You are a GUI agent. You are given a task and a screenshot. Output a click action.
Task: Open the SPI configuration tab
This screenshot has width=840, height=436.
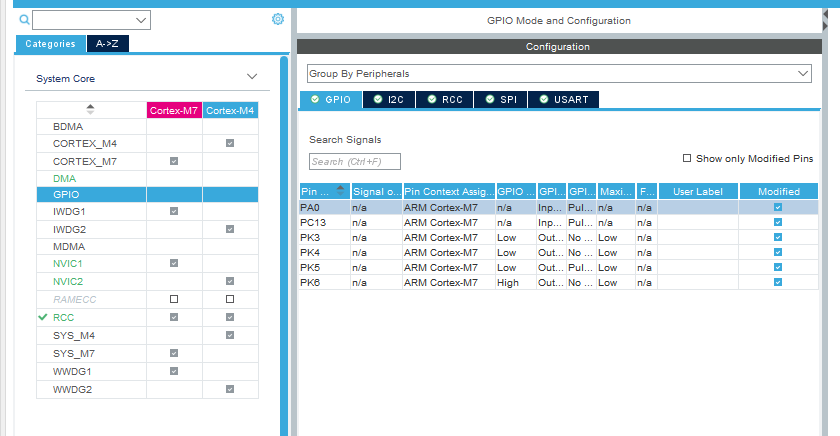coord(501,100)
